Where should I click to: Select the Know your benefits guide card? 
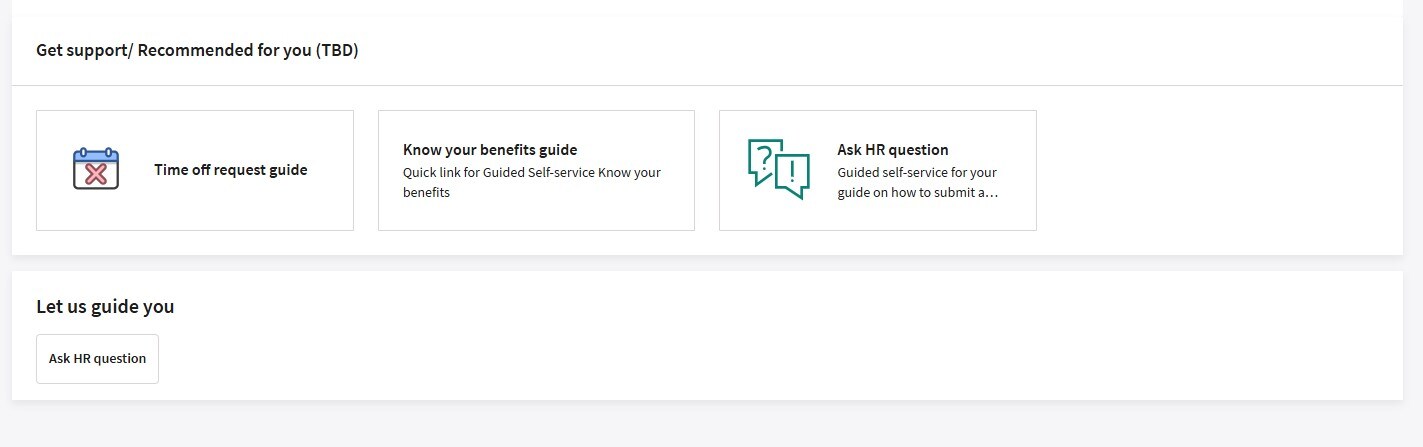tap(536, 170)
